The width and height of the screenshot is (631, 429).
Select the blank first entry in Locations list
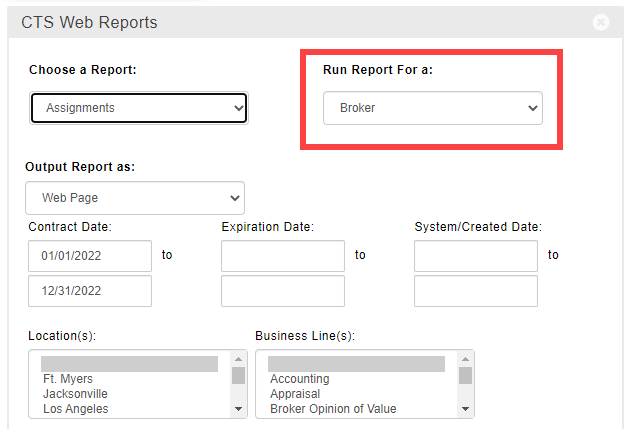pos(130,364)
